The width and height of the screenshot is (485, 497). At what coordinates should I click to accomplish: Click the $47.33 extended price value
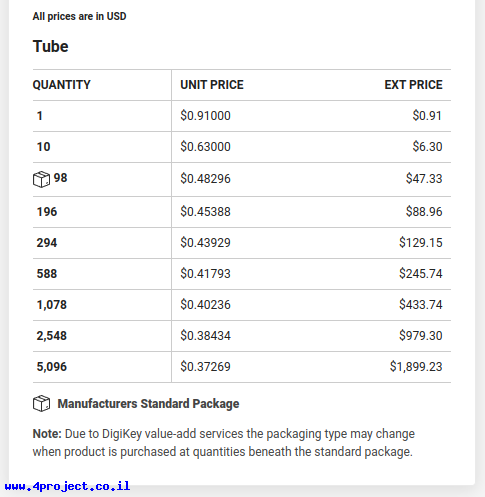point(424,179)
